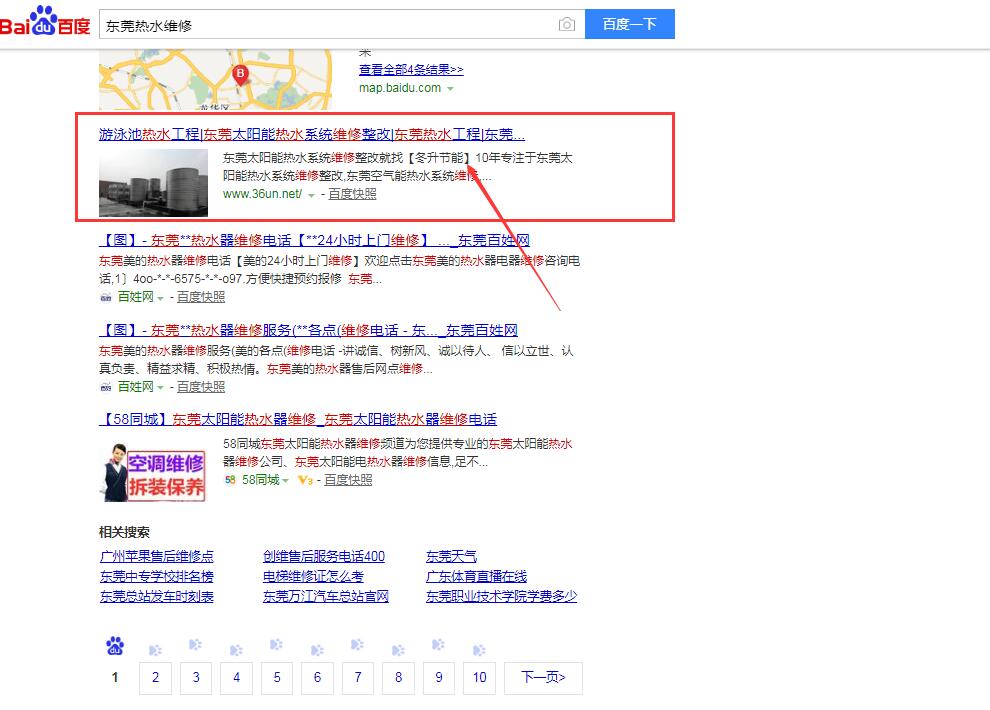Open 查看全部4条结果 map results link
The width and height of the screenshot is (990, 710).
pyautogui.click(x=411, y=70)
